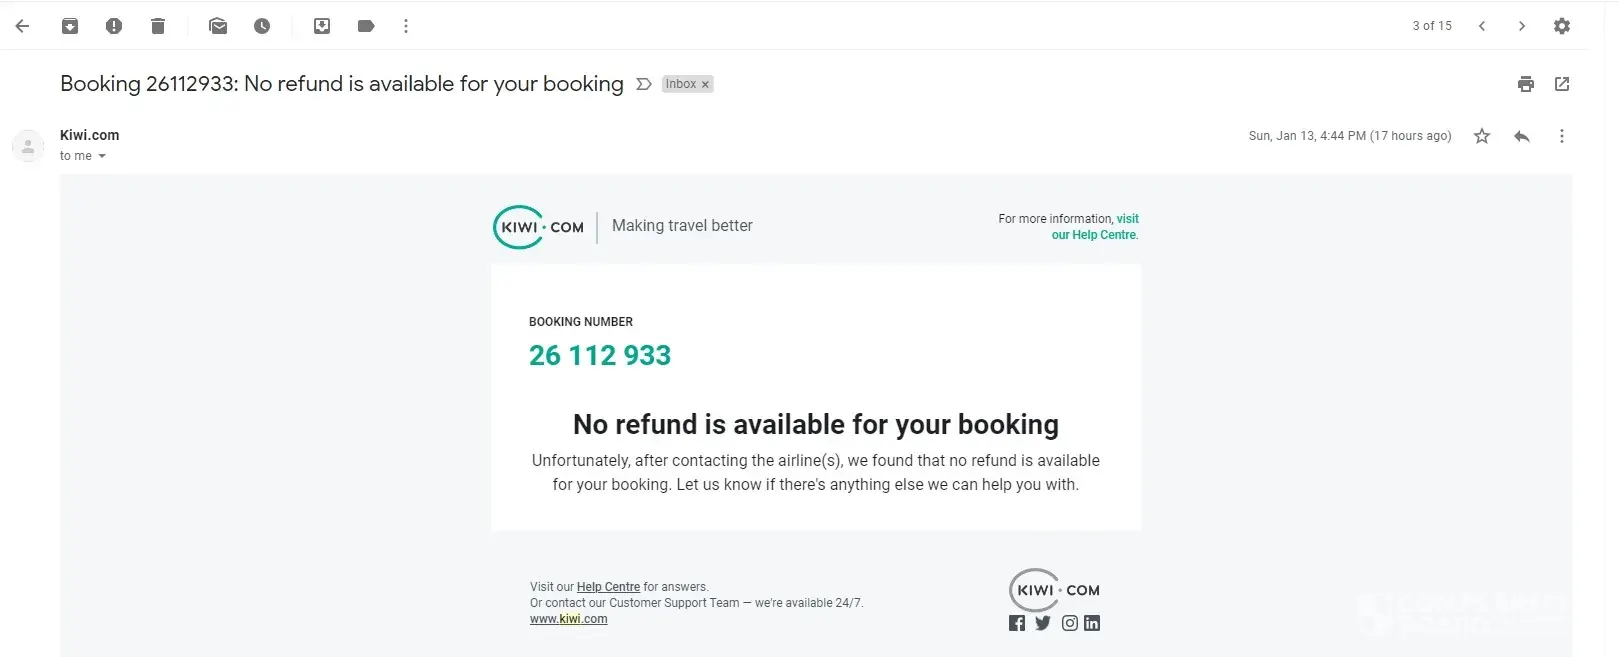
Task: Open the Gmail settings gear
Action: (x=1562, y=26)
